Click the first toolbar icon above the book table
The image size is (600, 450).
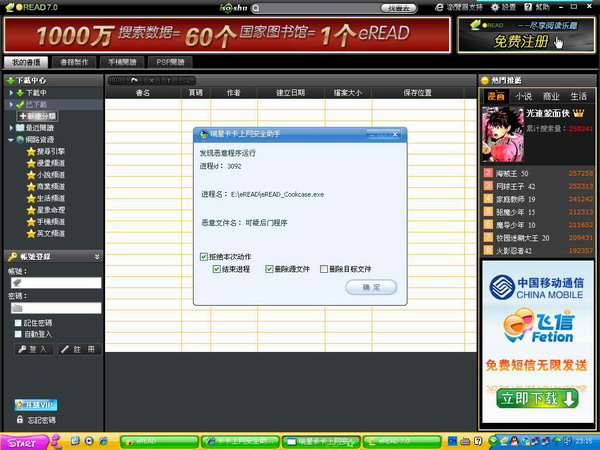(x=116, y=80)
